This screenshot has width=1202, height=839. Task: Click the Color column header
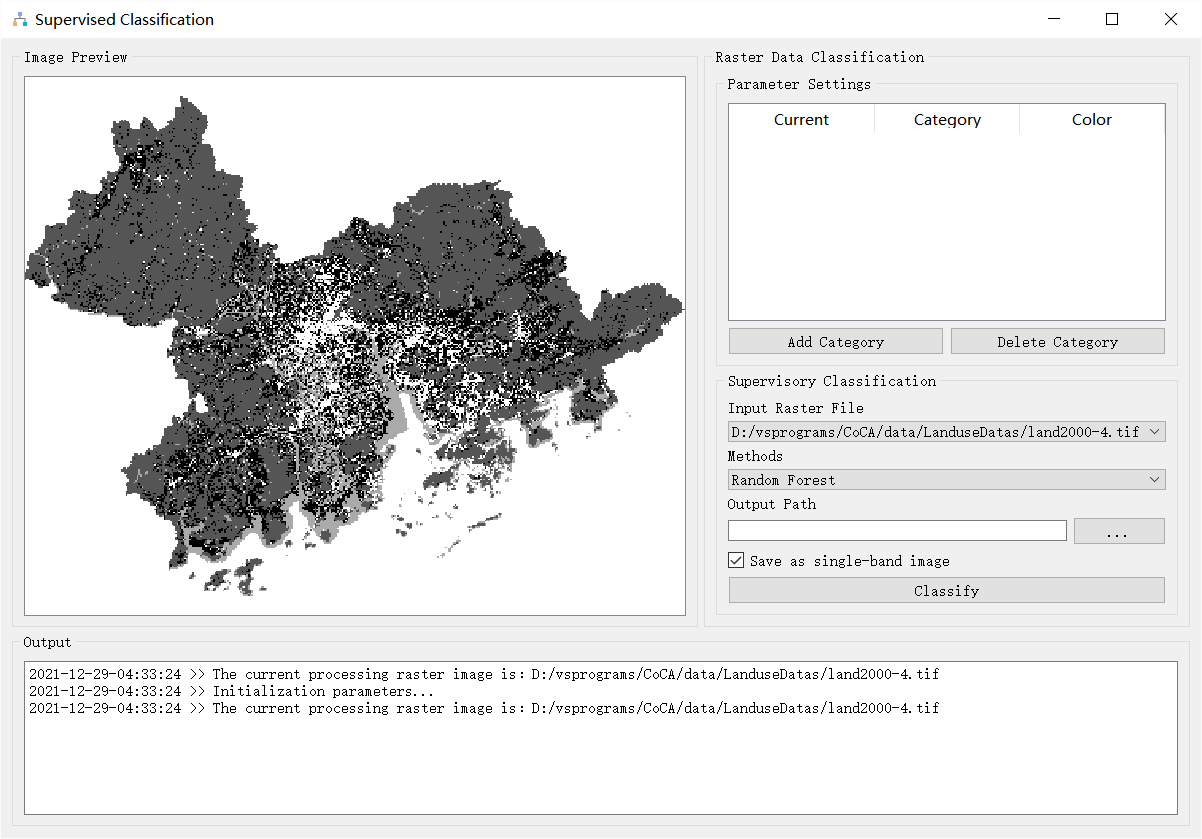[x=1092, y=120]
